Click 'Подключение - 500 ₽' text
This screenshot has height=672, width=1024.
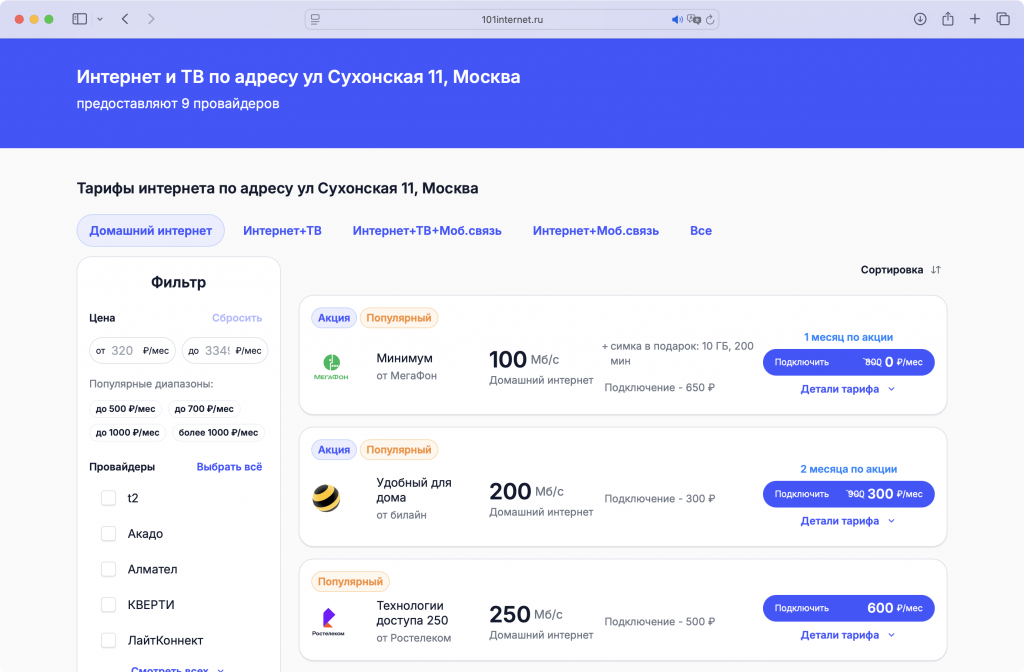point(660,622)
